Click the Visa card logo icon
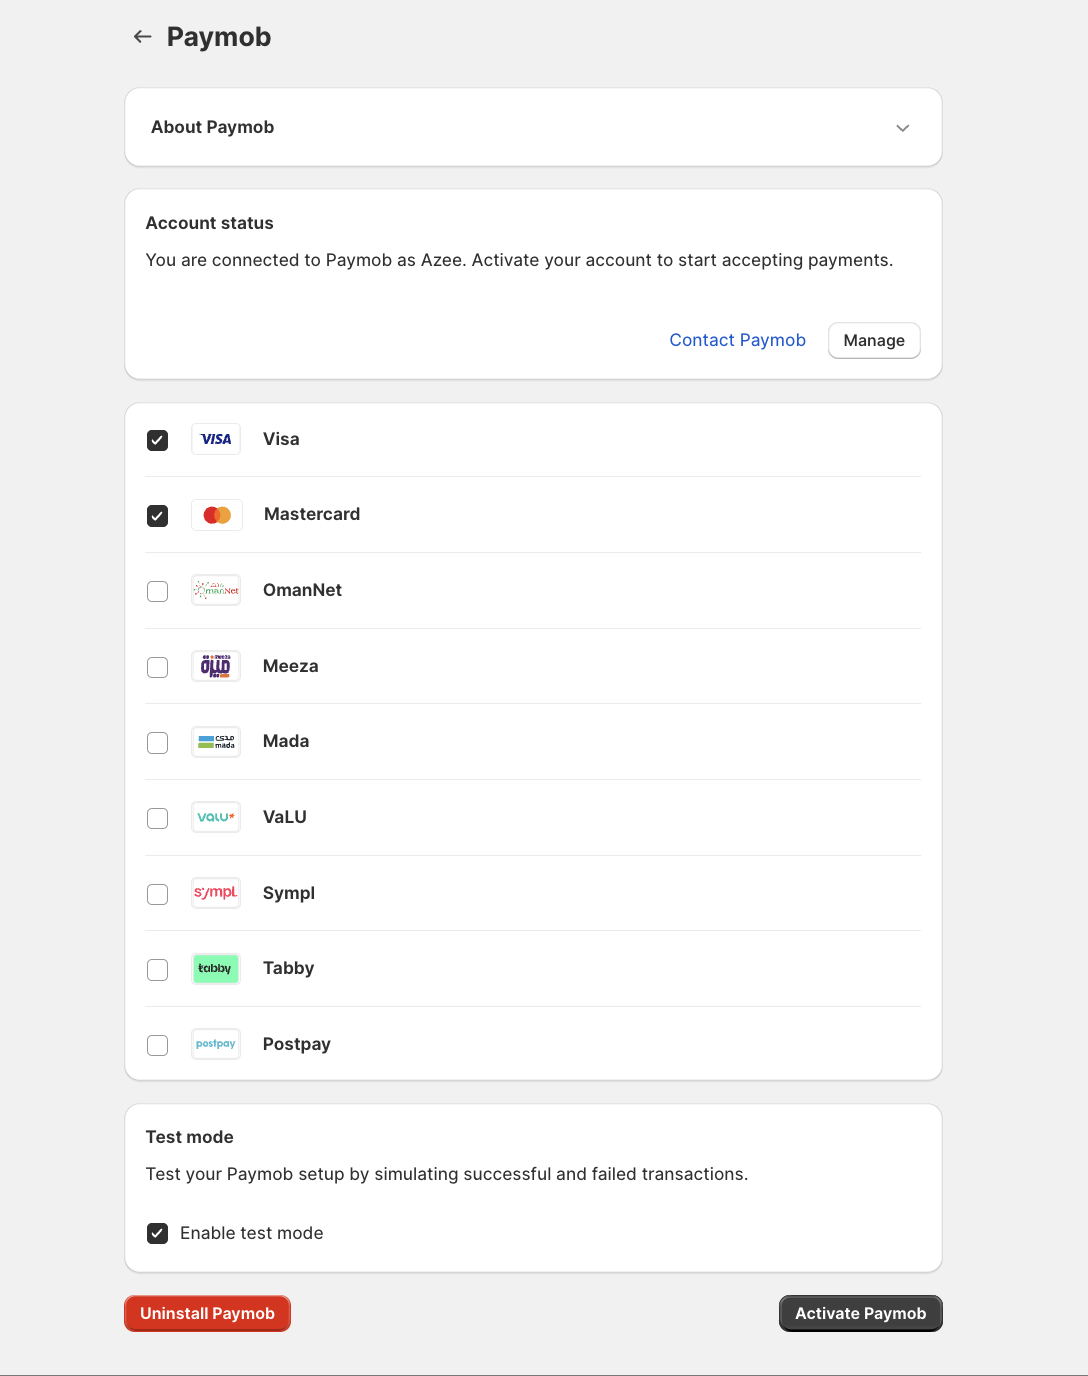This screenshot has height=1376, width=1088. (x=216, y=439)
